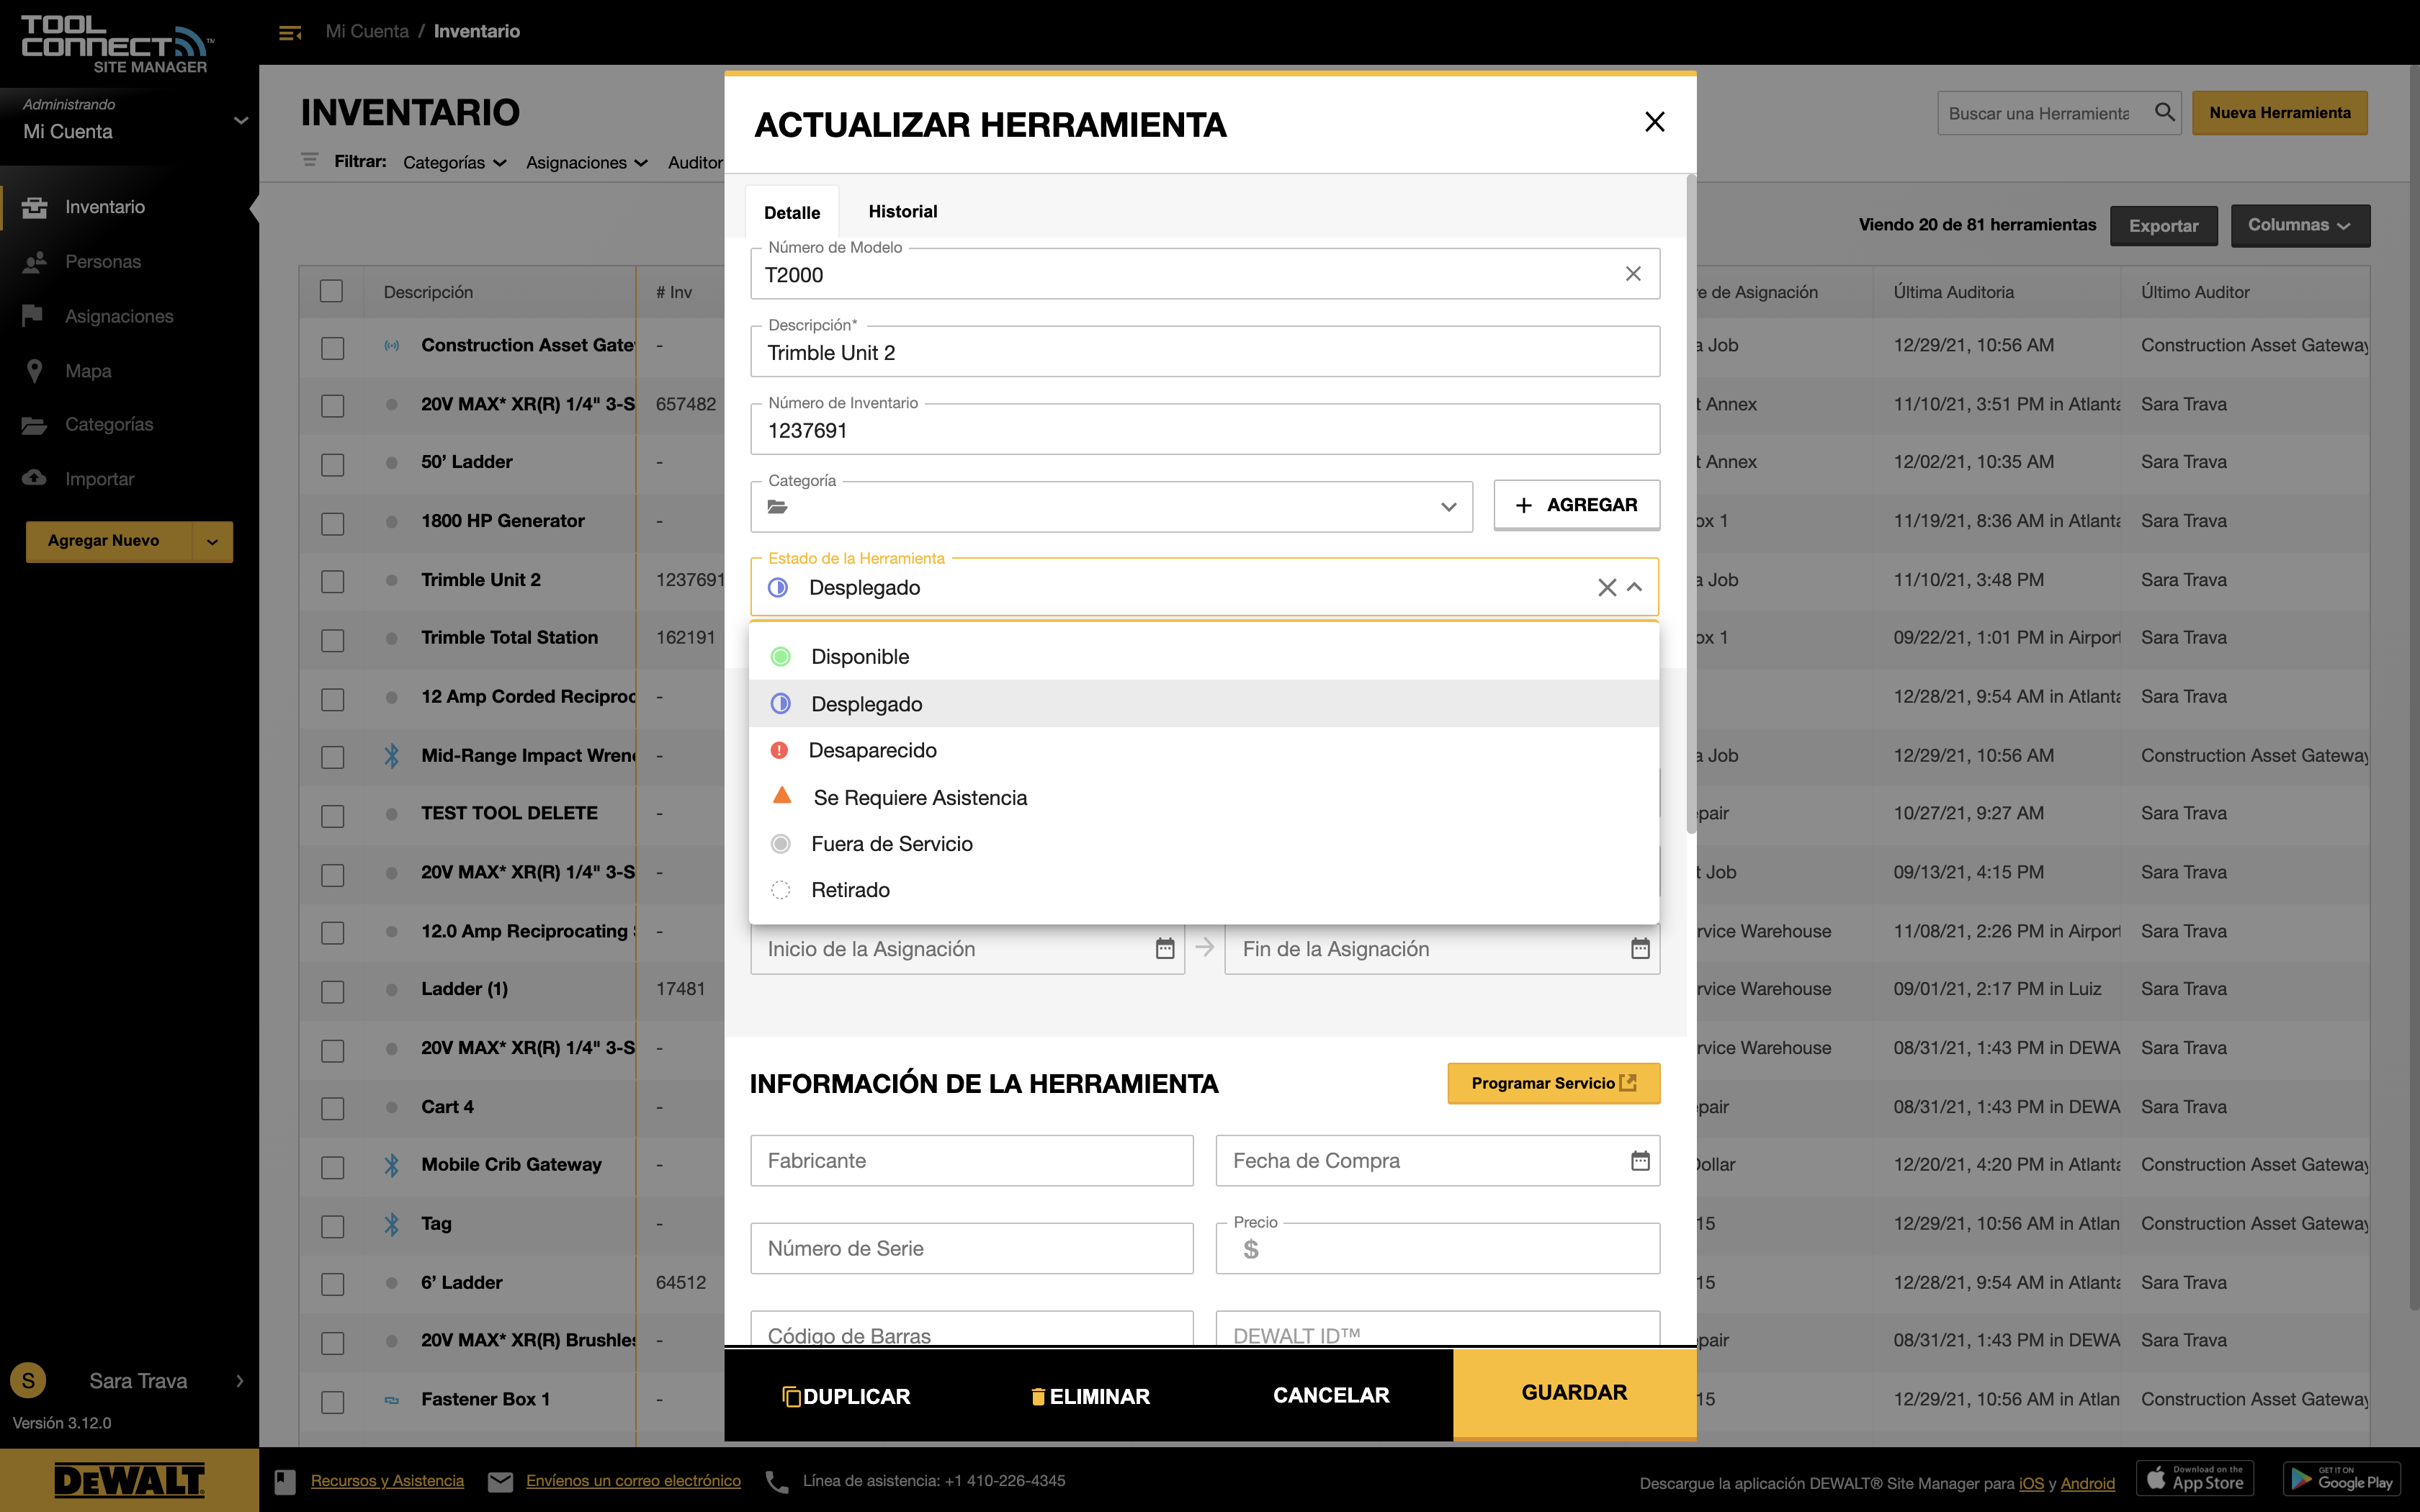Click the Exportar button
2420x1512 pixels.
click(x=2163, y=226)
